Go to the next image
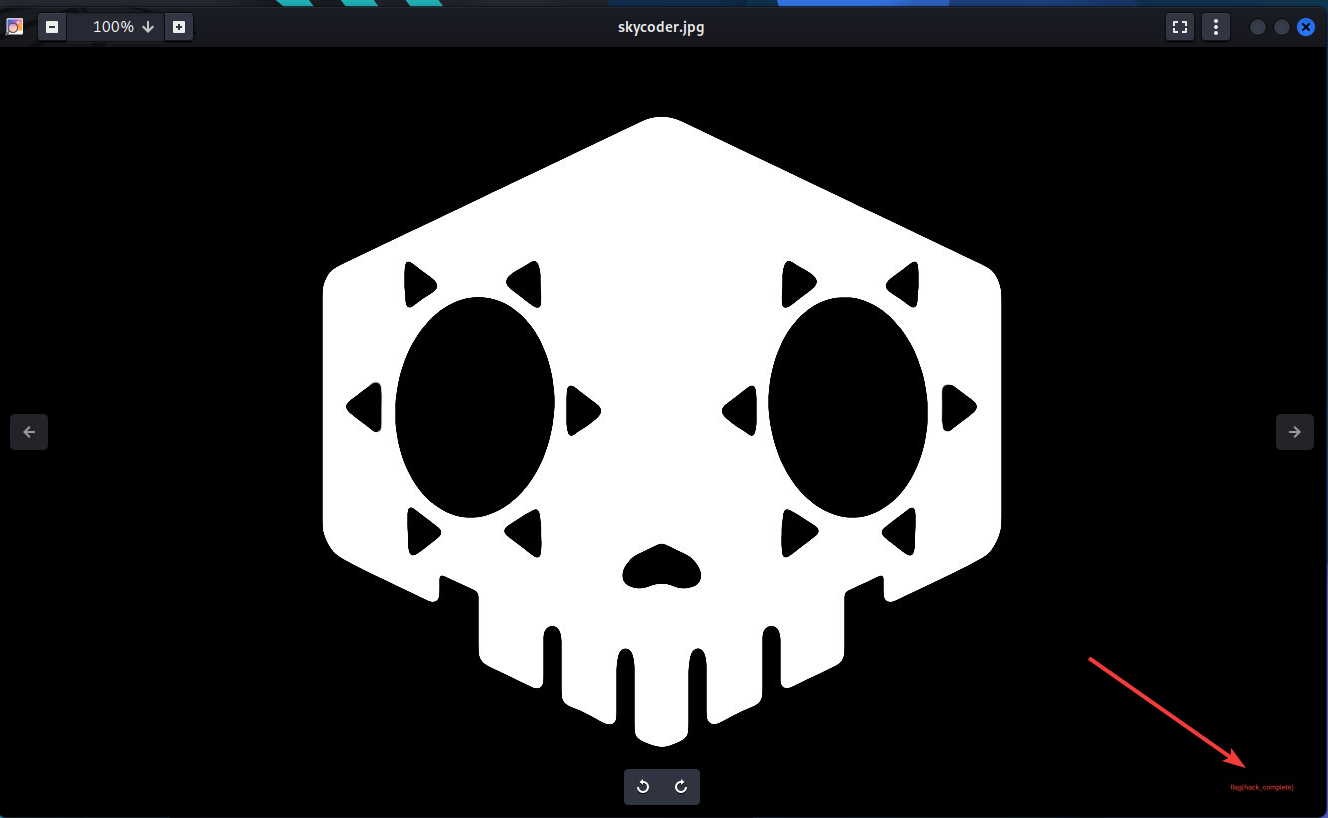The height and width of the screenshot is (818, 1328). click(1295, 432)
